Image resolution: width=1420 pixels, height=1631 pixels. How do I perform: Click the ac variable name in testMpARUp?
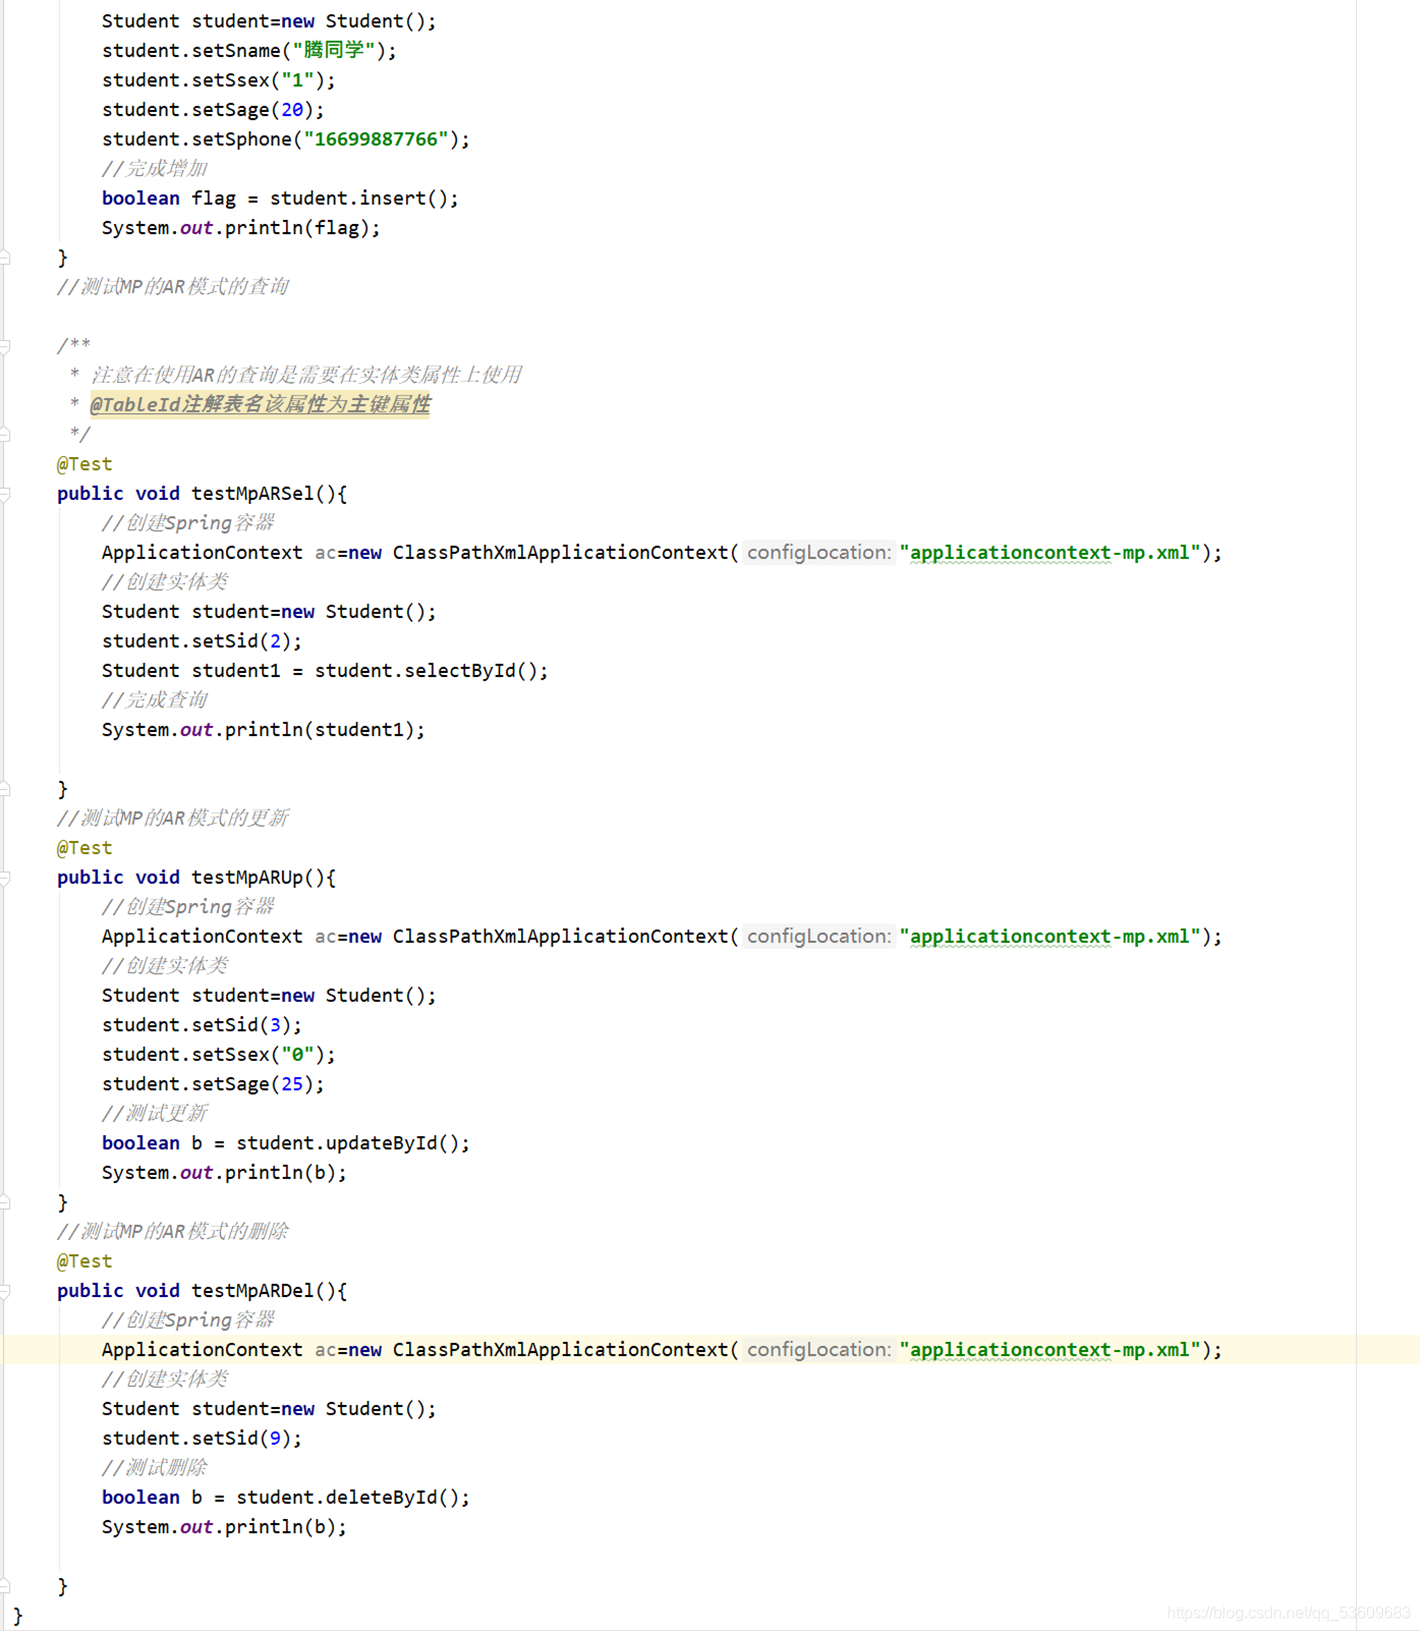(x=325, y=936)
